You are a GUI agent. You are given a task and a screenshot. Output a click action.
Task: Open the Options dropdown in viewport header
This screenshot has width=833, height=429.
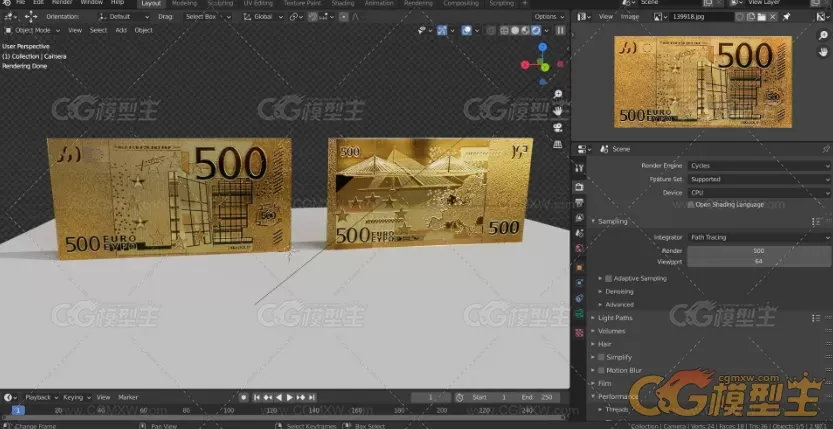[x=549, y=16]
